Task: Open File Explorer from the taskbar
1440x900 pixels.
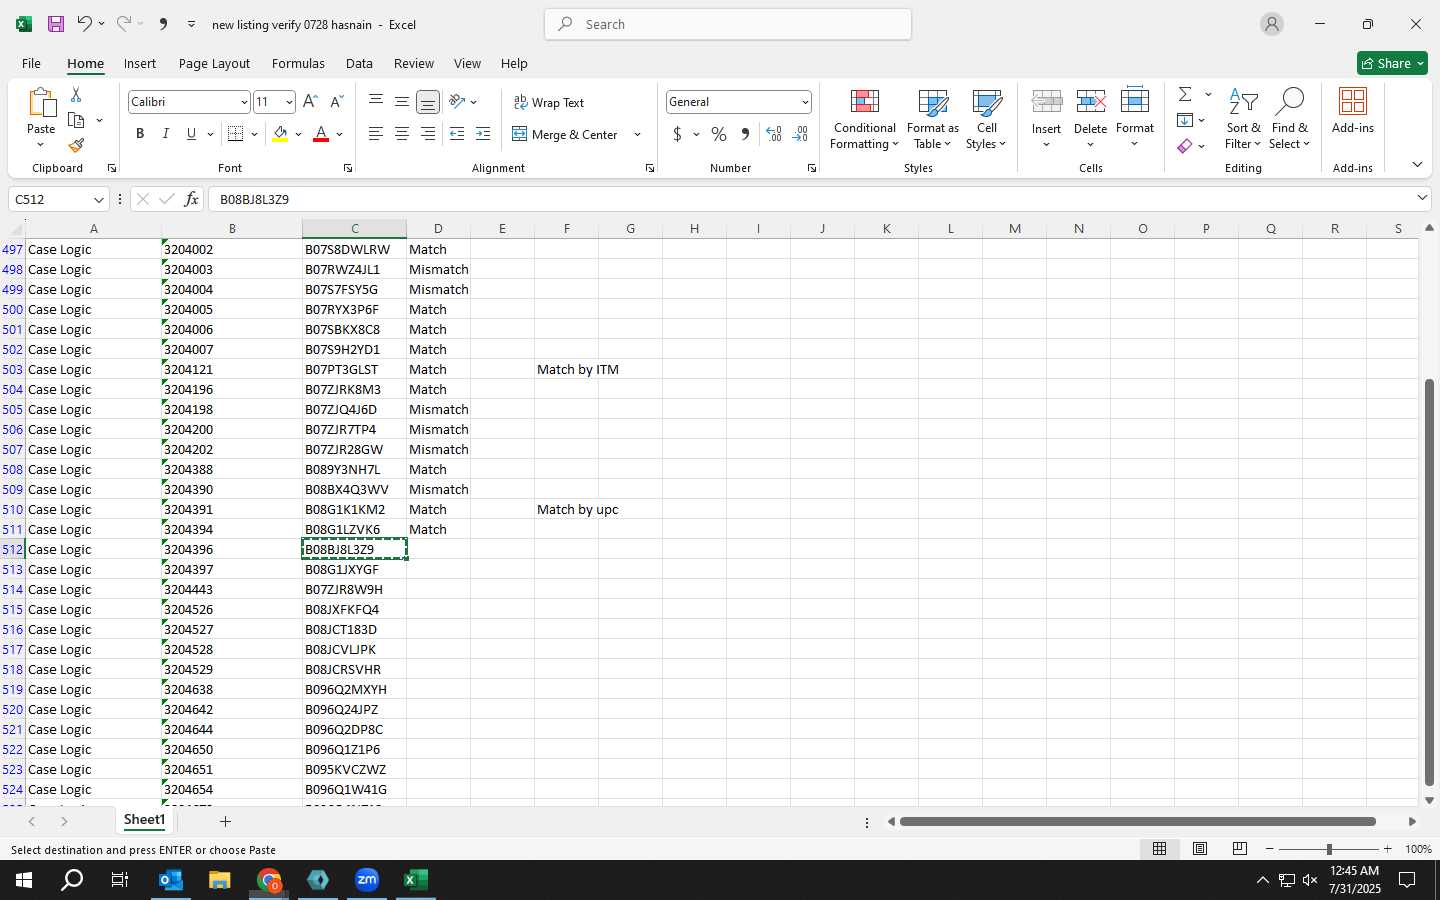Action: tap(220, 880)
